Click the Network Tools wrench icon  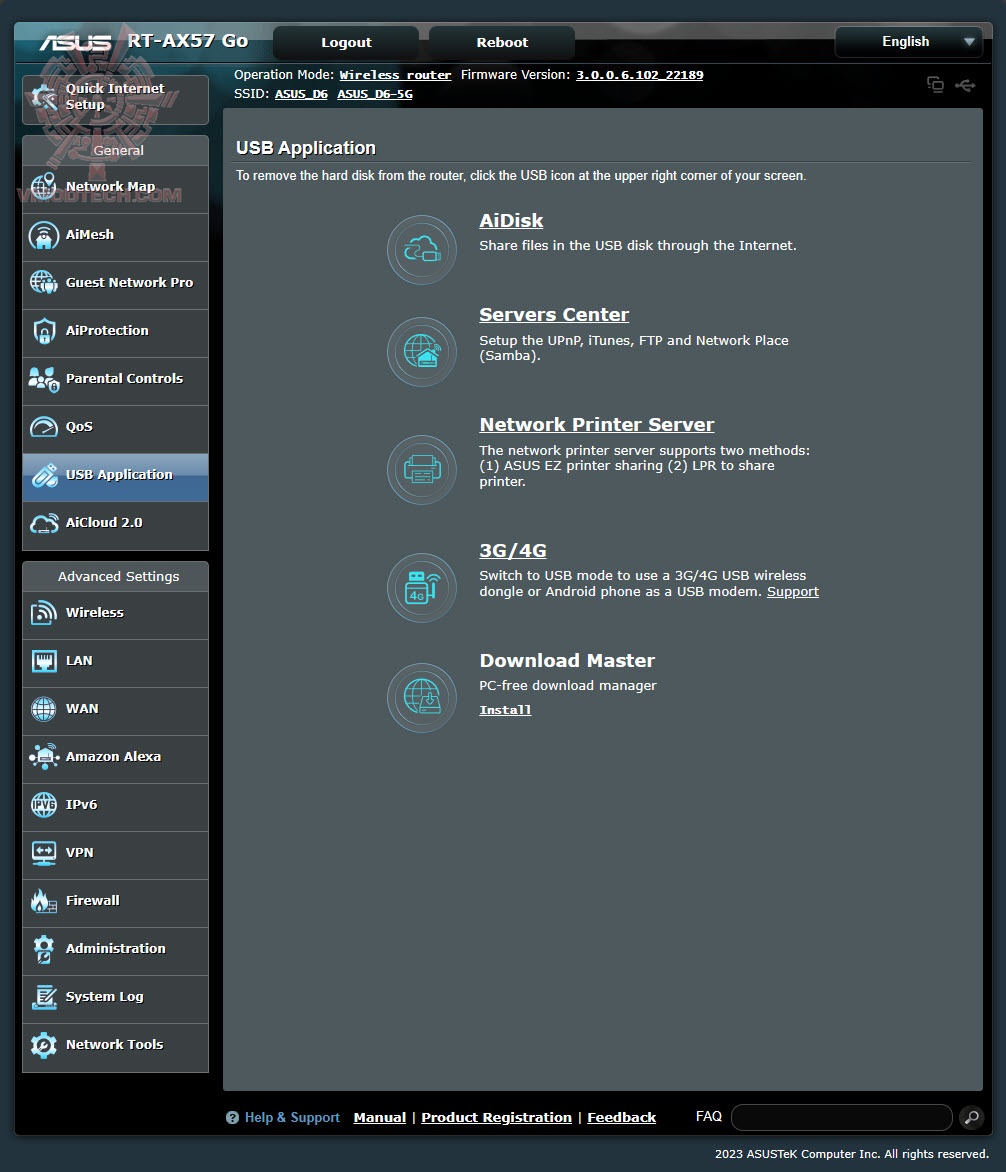43,1045
